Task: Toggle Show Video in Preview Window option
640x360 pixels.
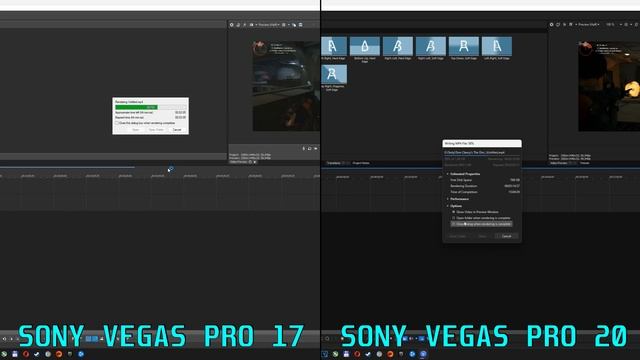Action: pos(453,212)
